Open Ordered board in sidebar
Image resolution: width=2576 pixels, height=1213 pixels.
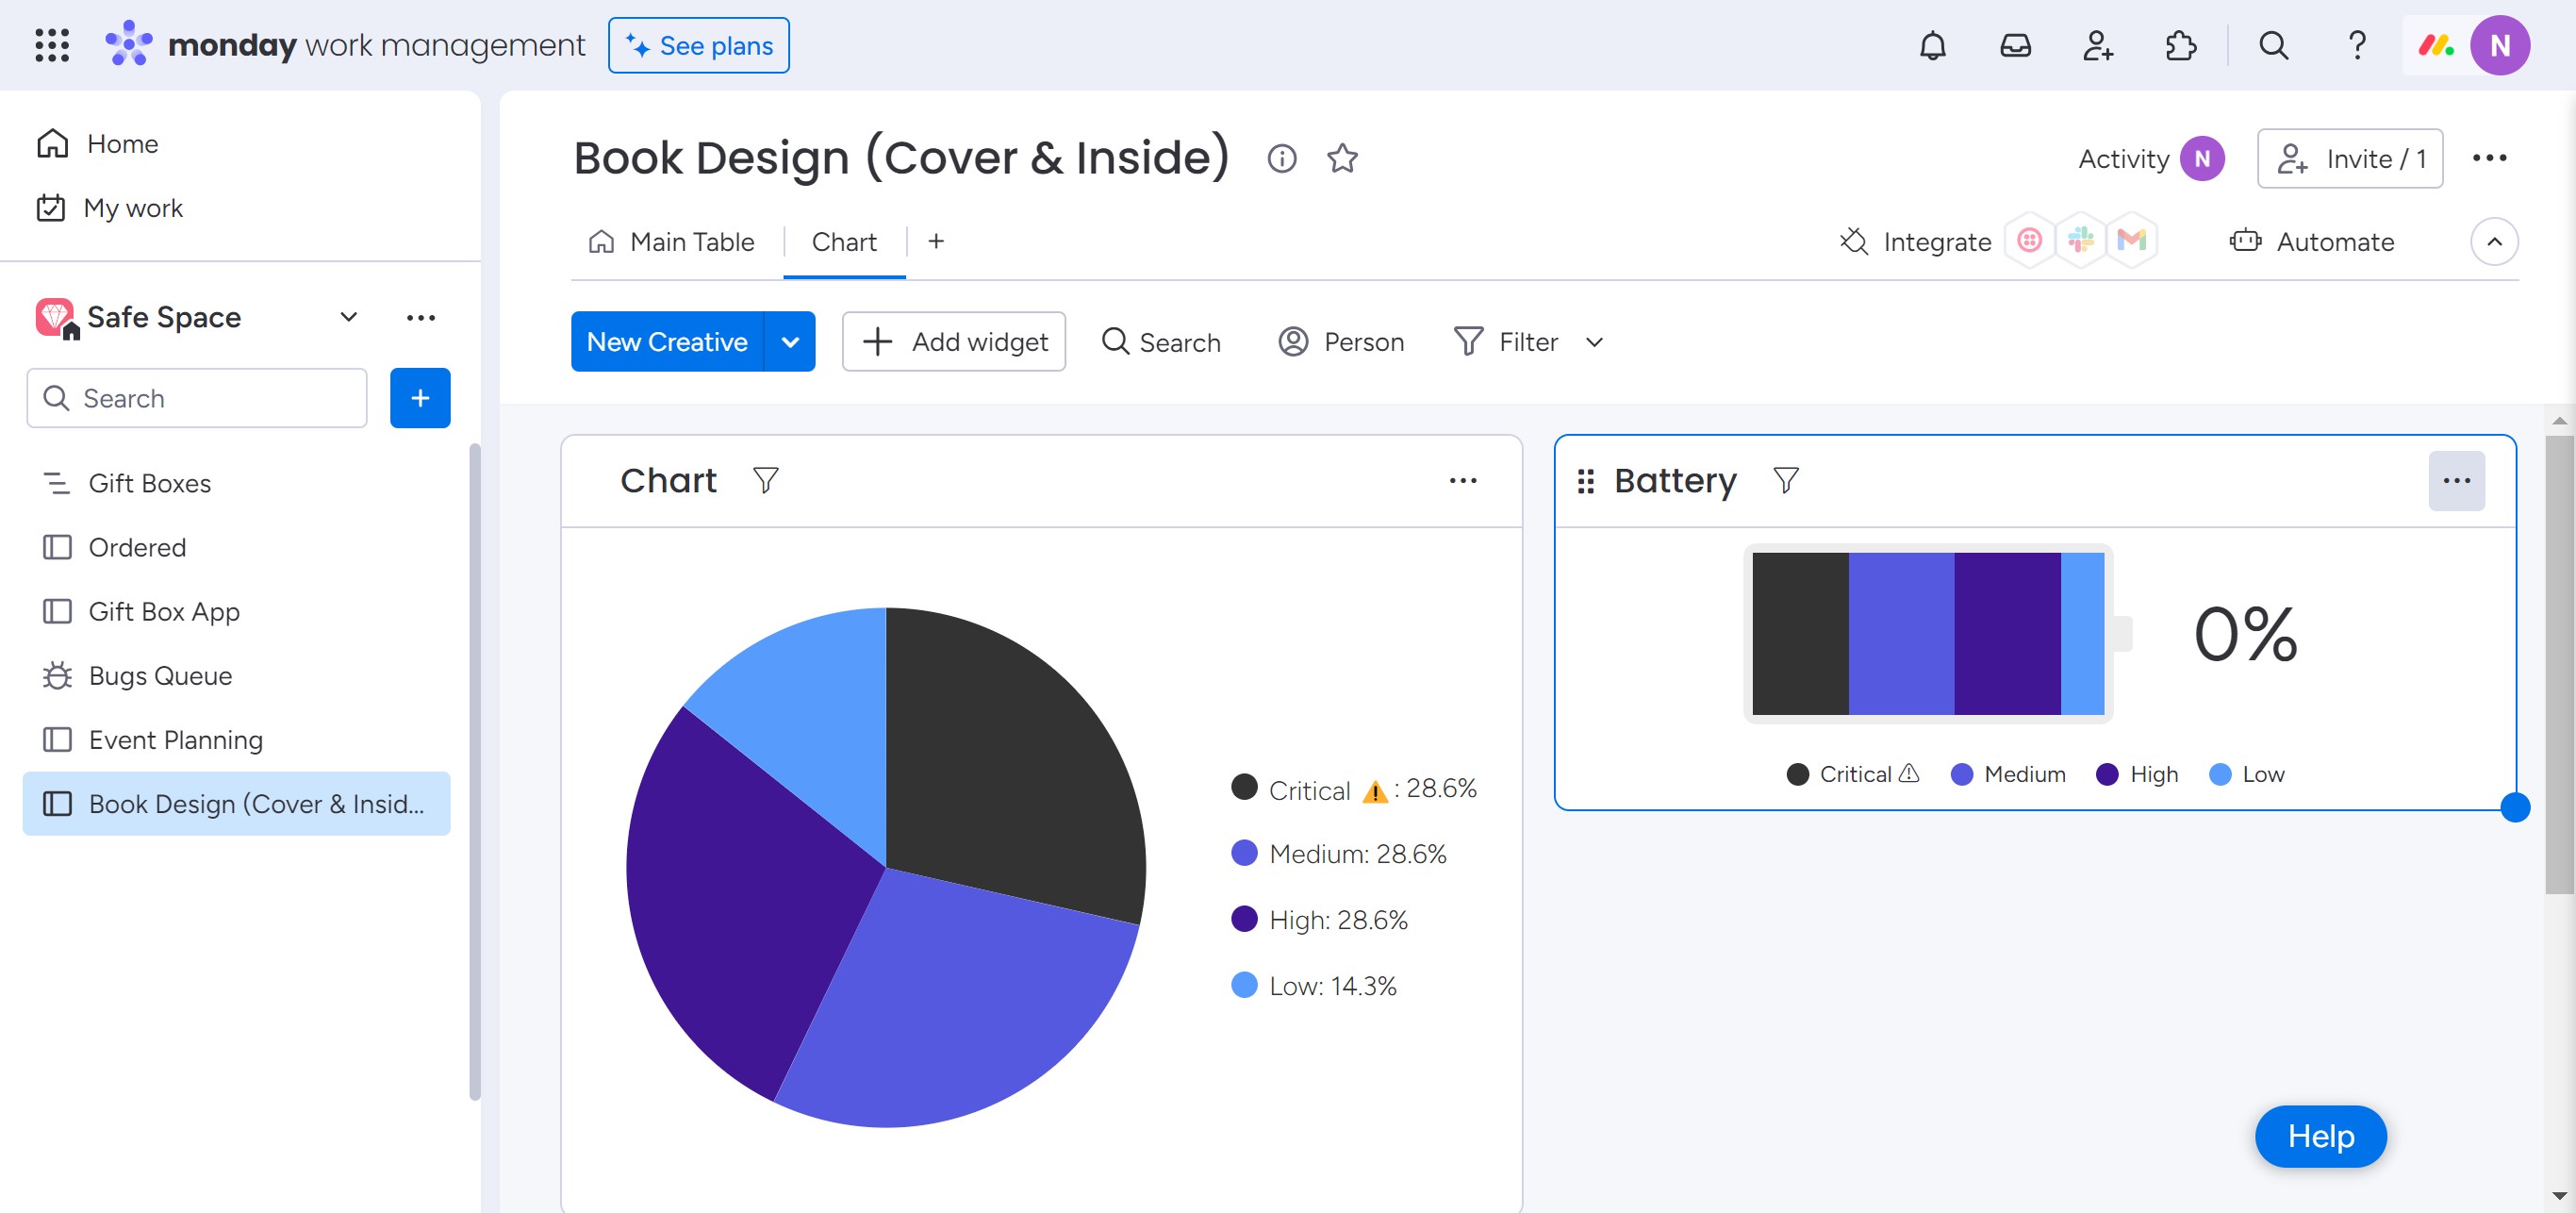(x=236, y=547)
